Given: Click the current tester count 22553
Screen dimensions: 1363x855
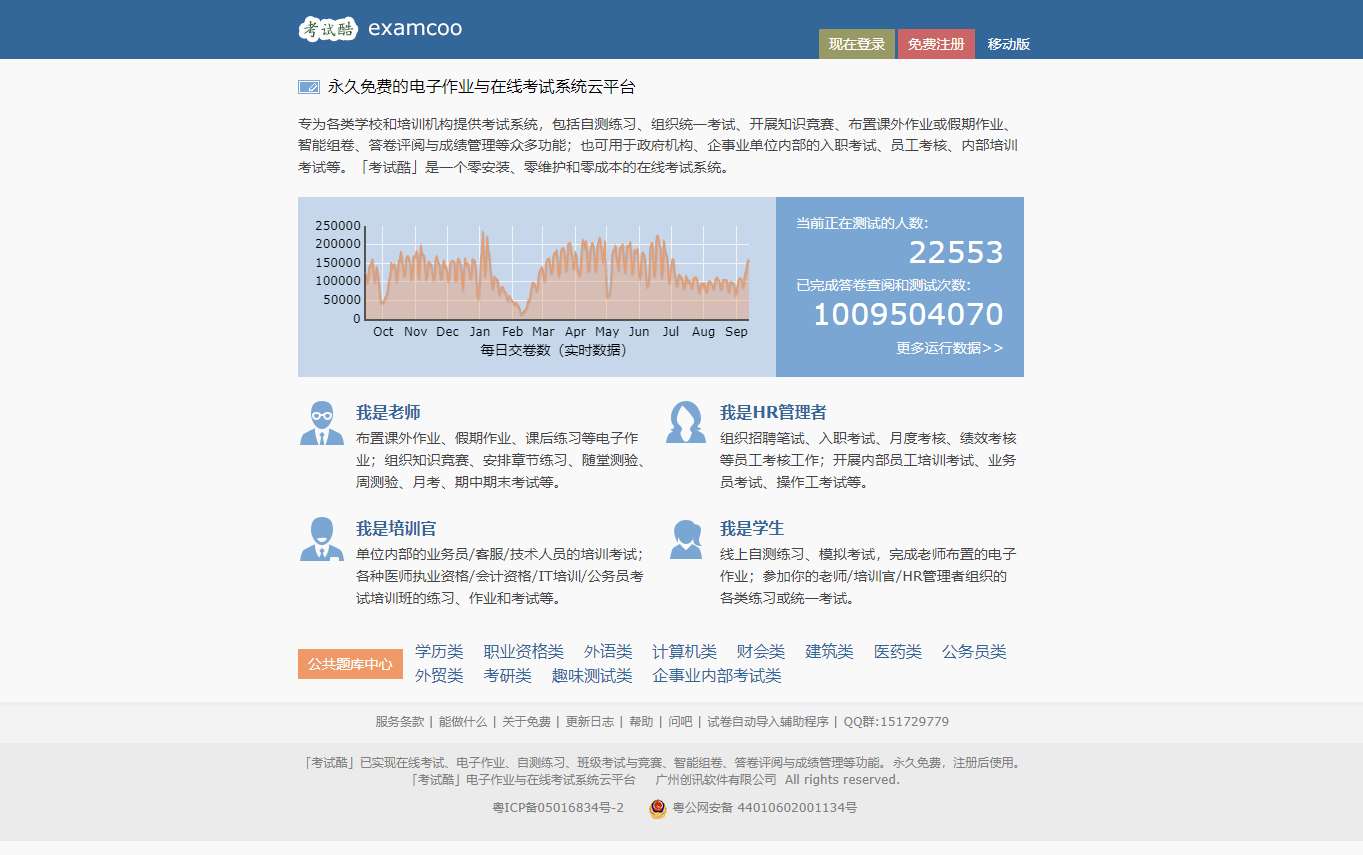Looking at the screenshot, I should pos(955,253).
